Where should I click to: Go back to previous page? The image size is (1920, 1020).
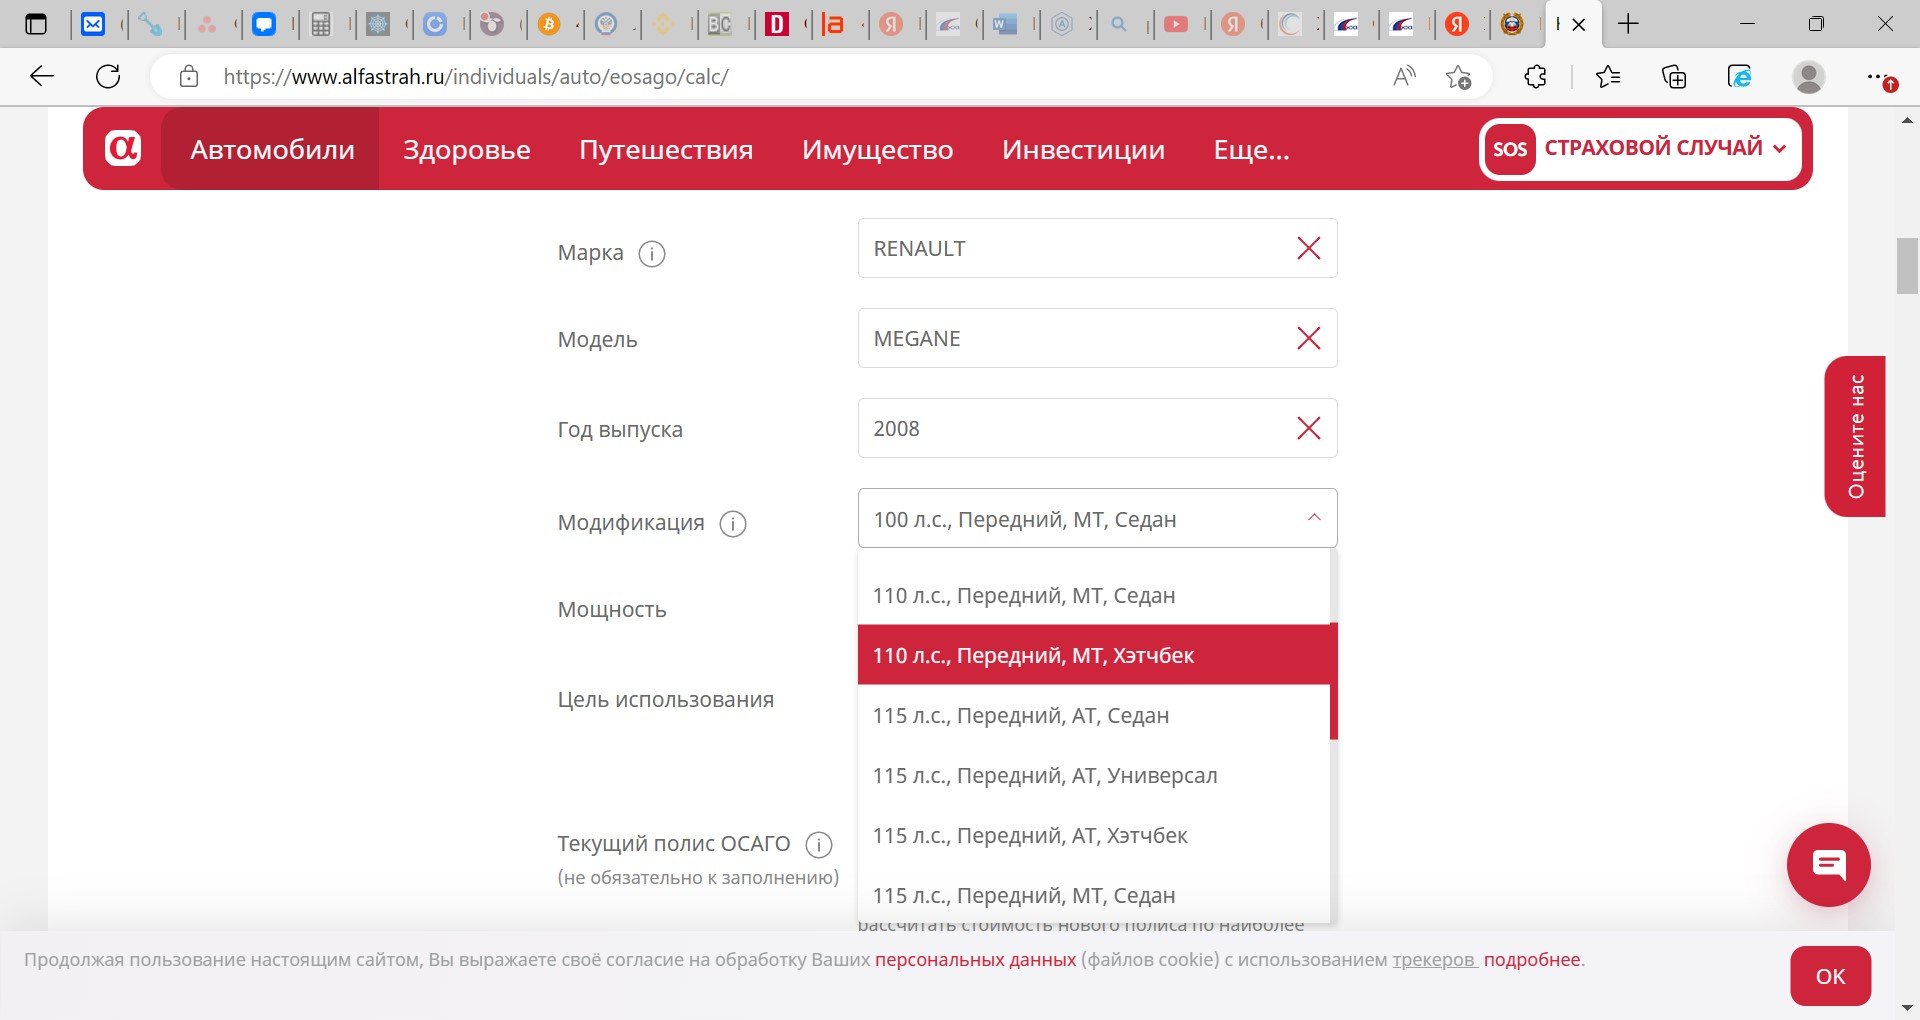click(x=42, y=76)
